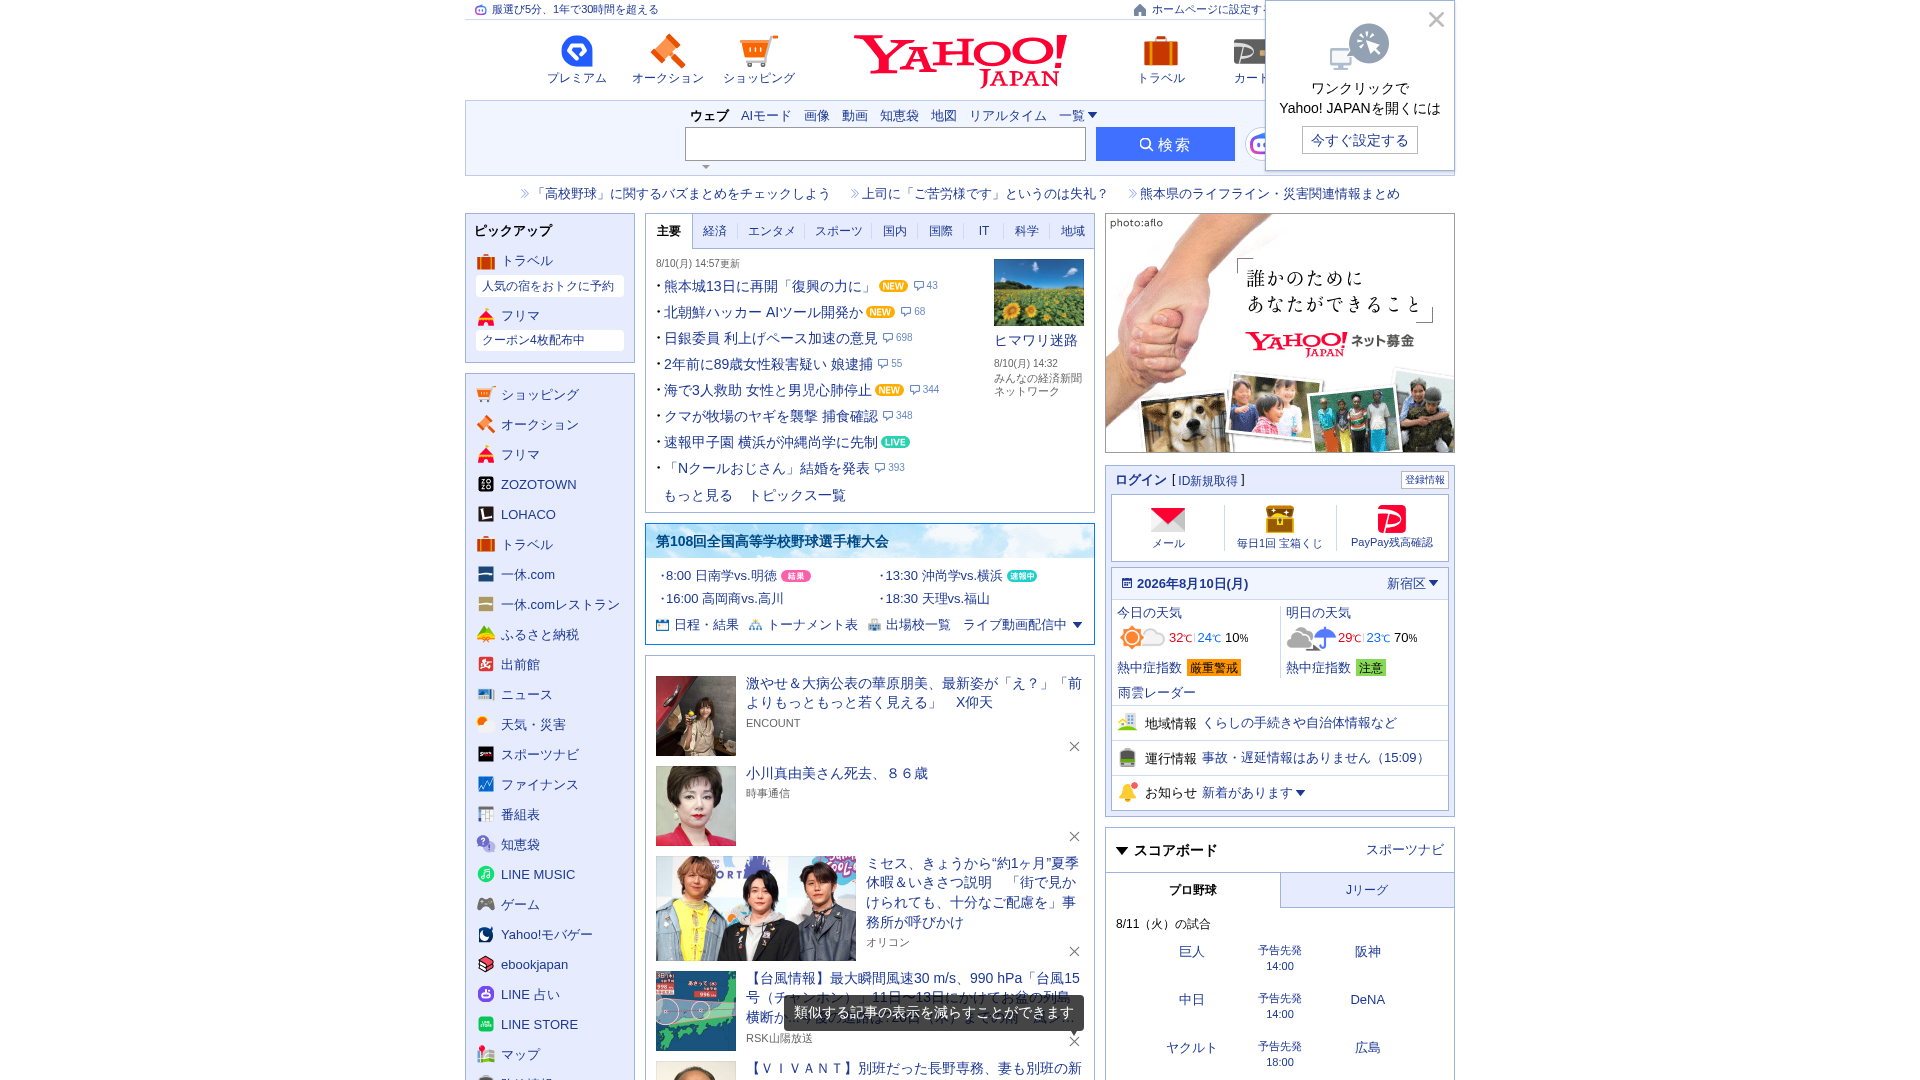
Task: Open スポーツナビ in the sidebar
Action: [x=540, y=754]
